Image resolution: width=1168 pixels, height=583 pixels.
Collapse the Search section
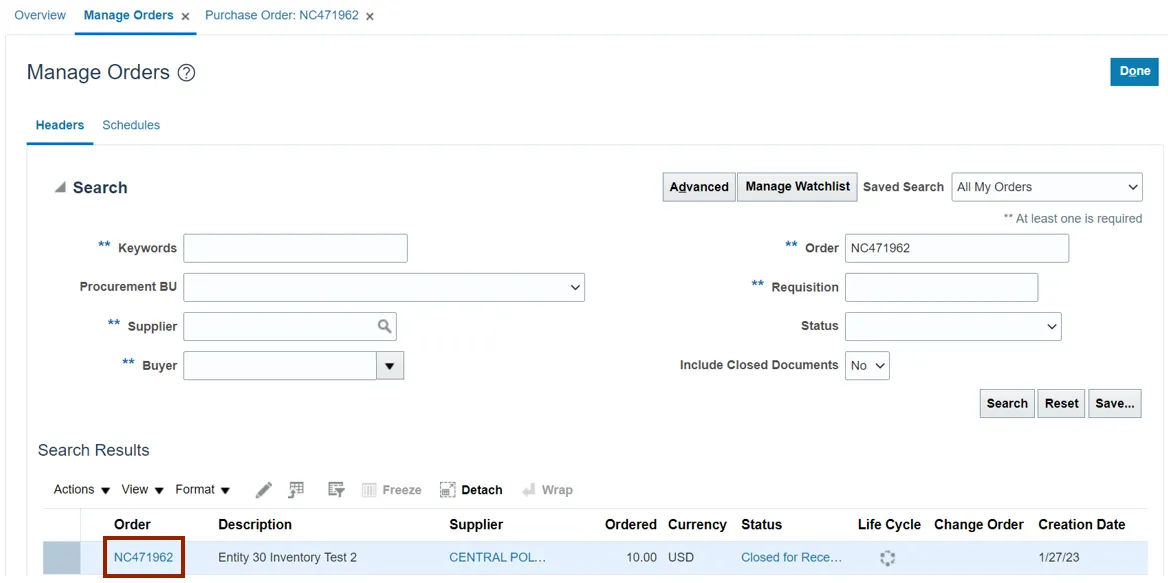(x=60, y=188)
